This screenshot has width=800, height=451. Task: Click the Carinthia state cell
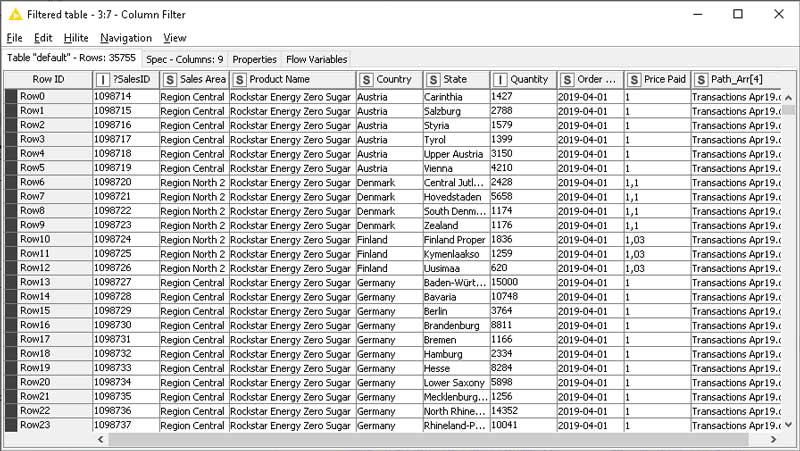(x=456, y=96)
